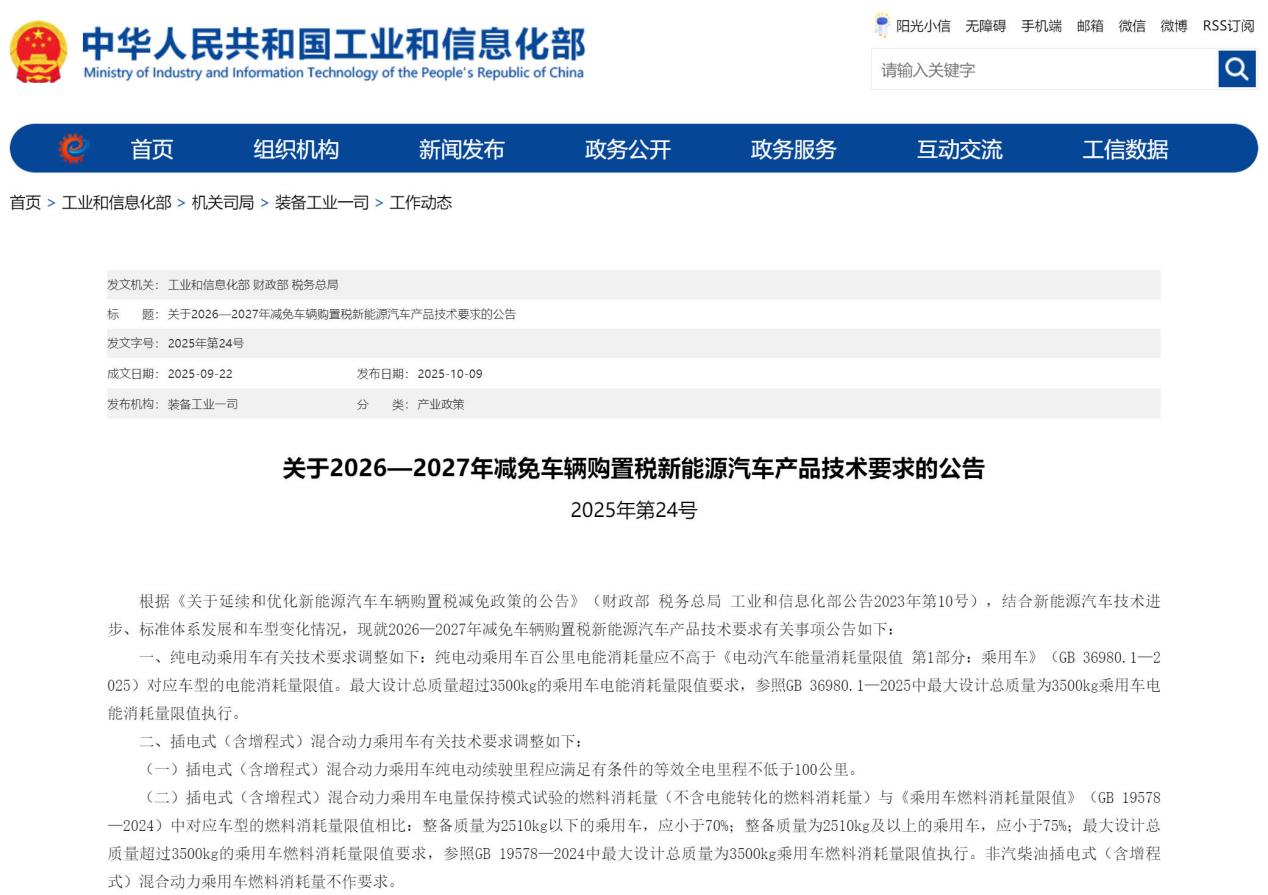
Task: Click the national emblem logo
Action: click(x=39, y=52)
